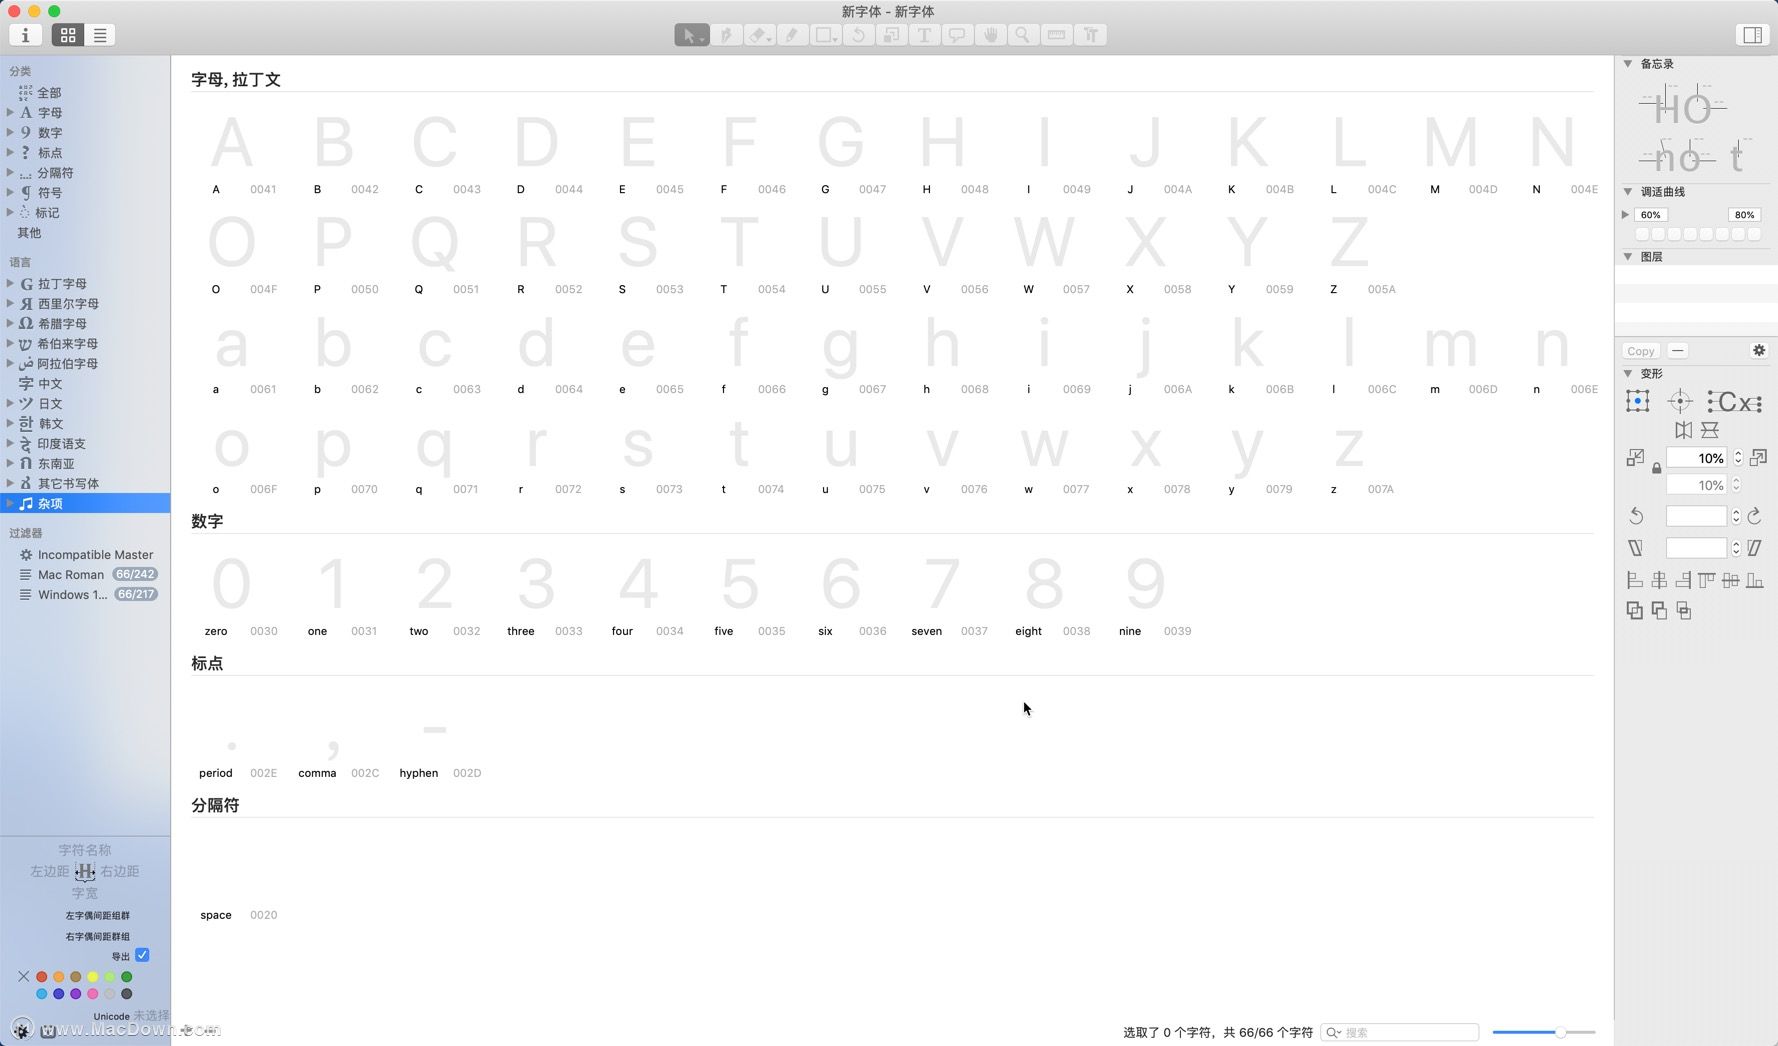Pick the red glyph color label

point(42,977)
